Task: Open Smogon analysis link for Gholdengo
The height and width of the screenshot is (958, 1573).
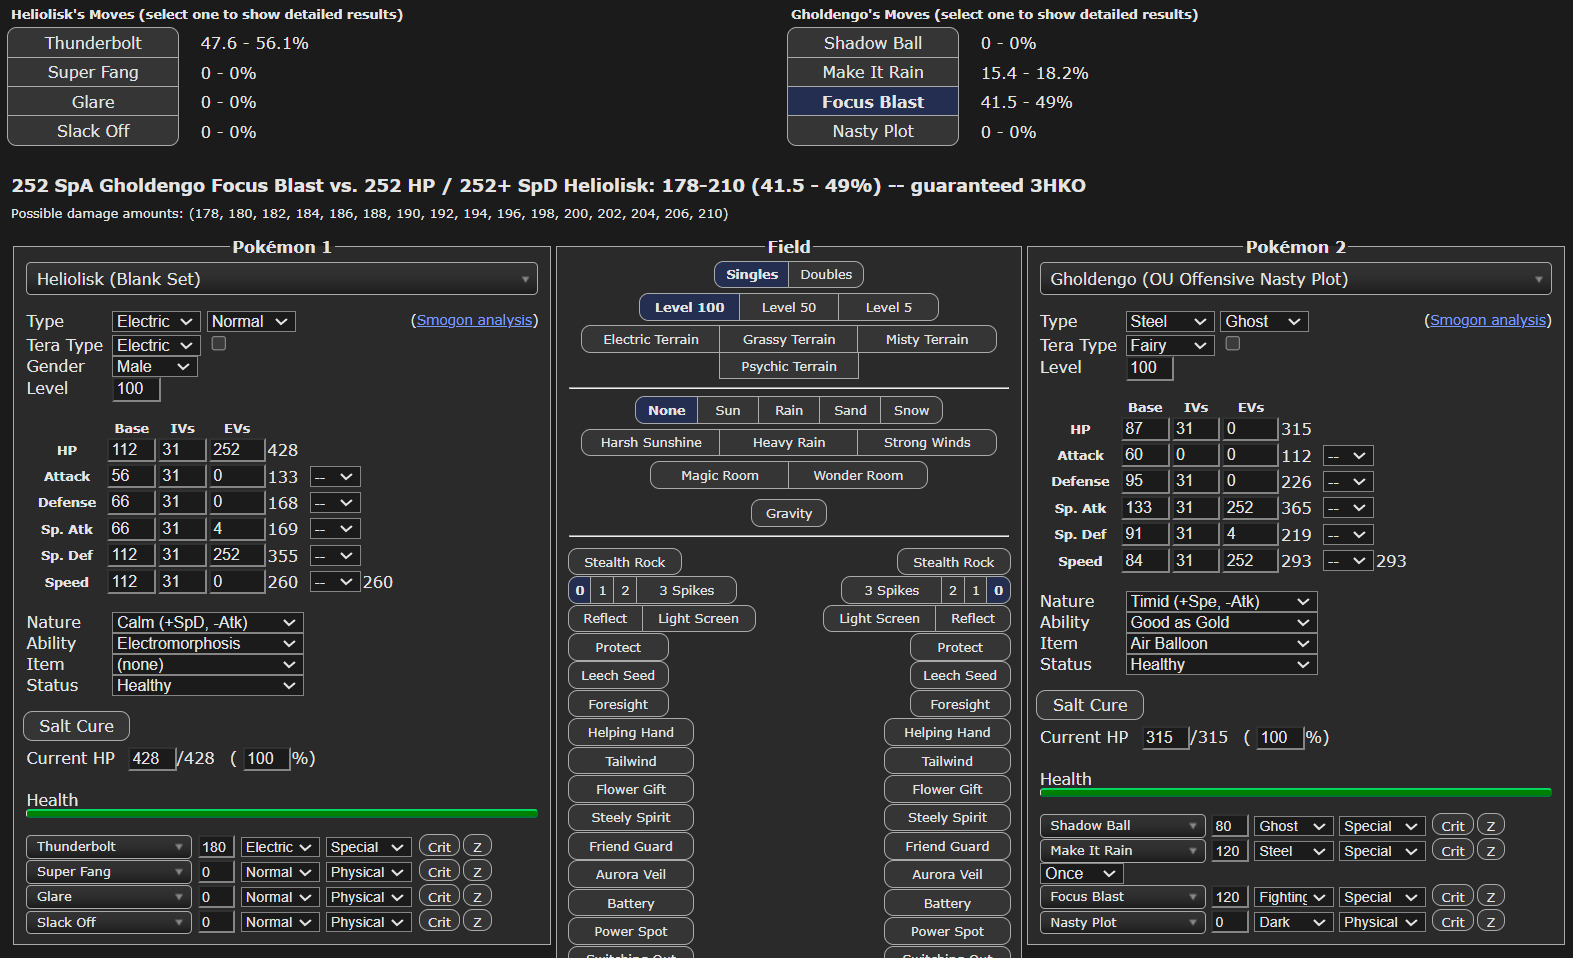Action: coord(1488,320)
